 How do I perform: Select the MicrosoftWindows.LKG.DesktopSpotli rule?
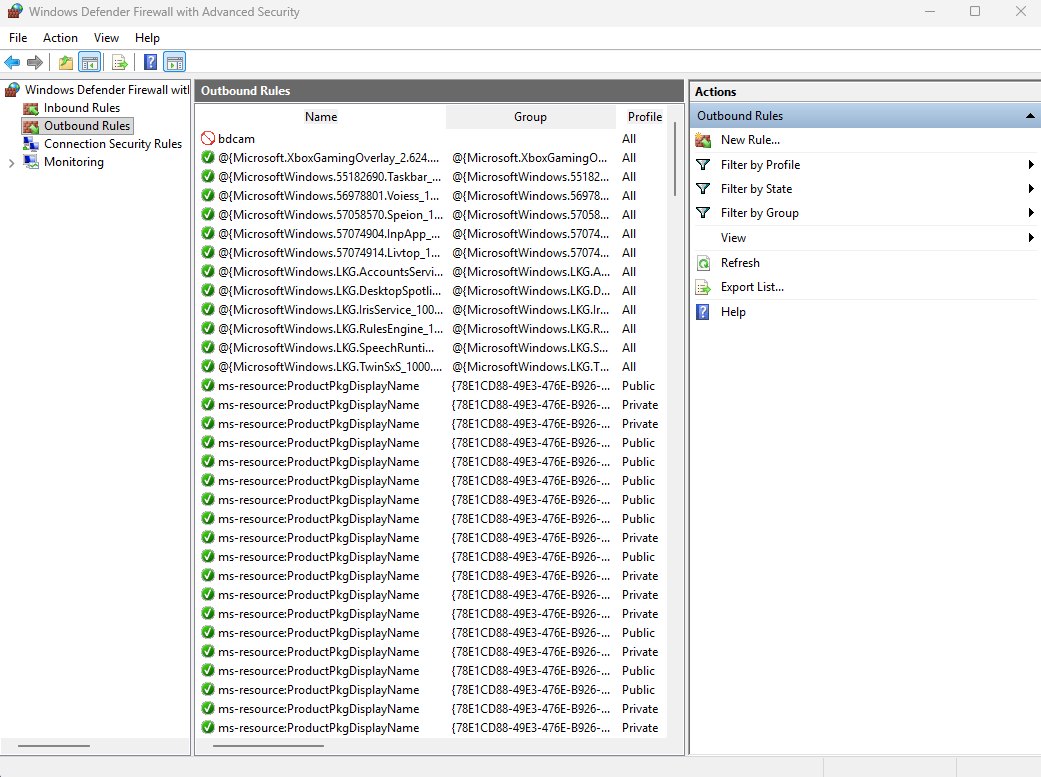[x=432, y=291]
